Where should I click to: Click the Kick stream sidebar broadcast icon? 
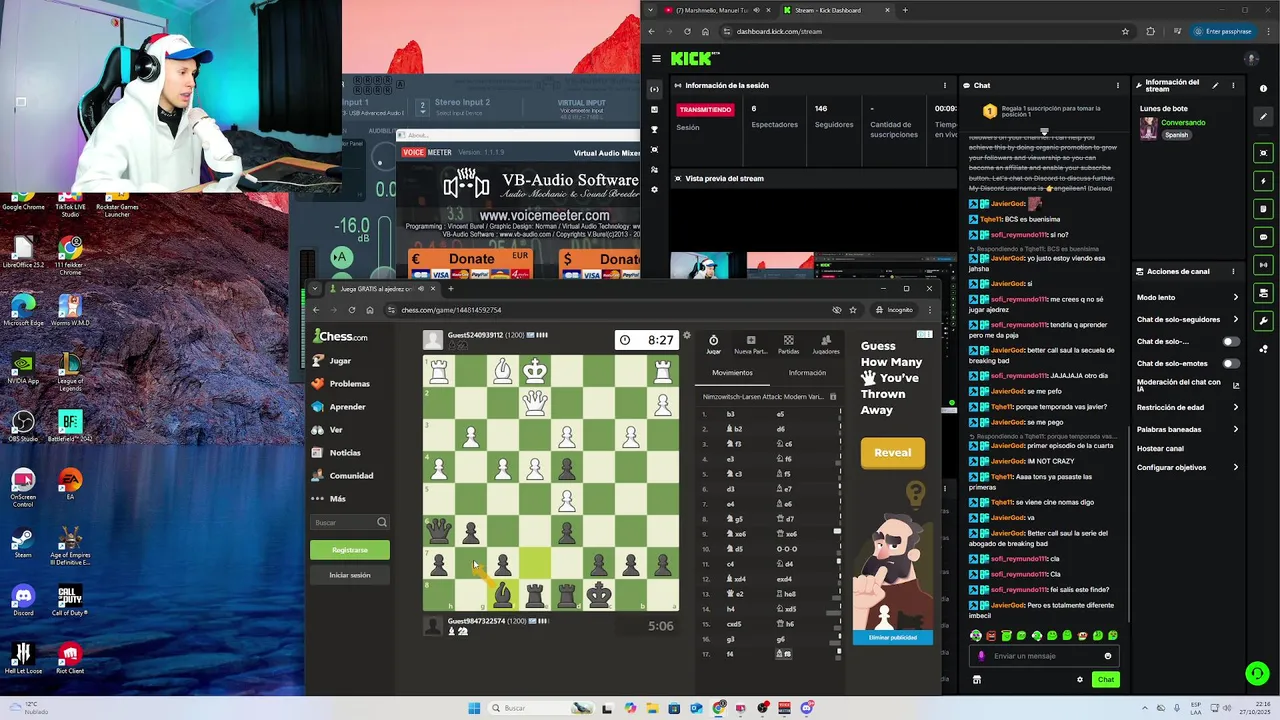(x=655, y=89)
